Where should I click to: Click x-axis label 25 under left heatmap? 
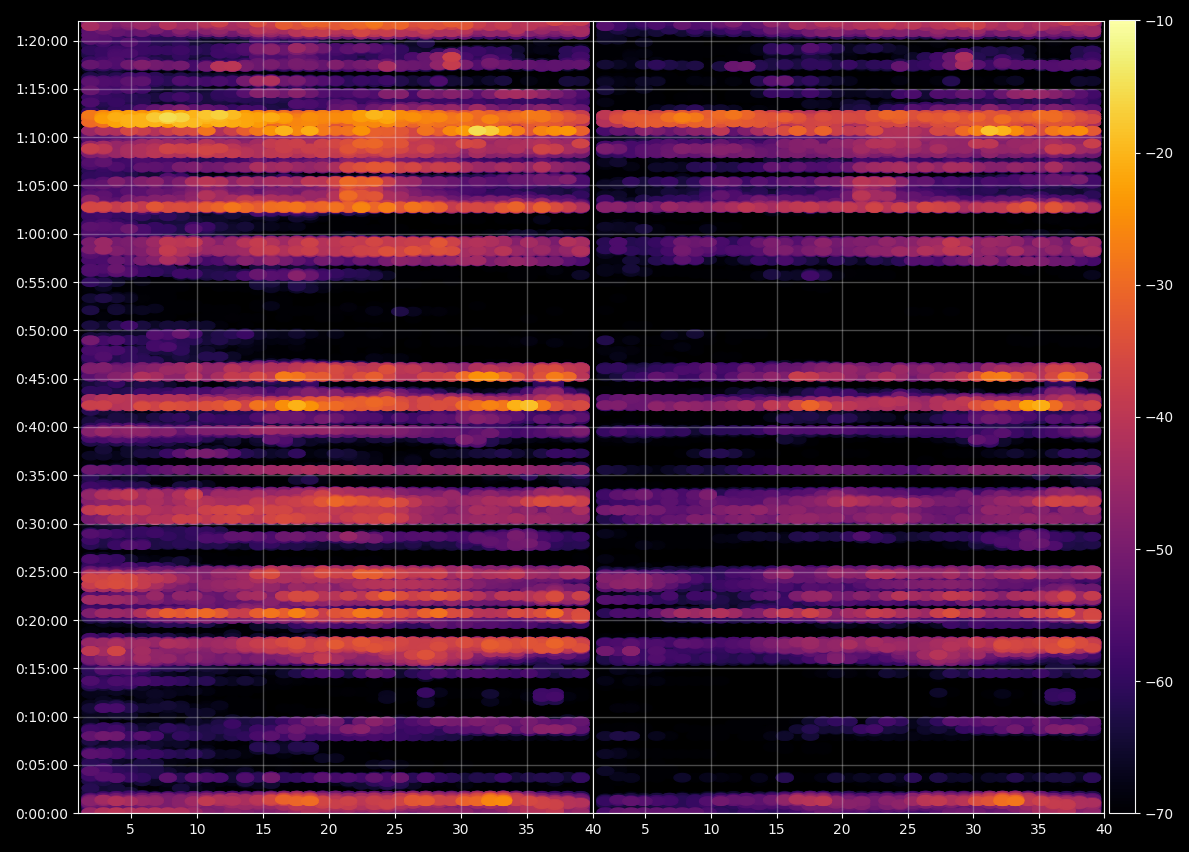coord(394,829)
